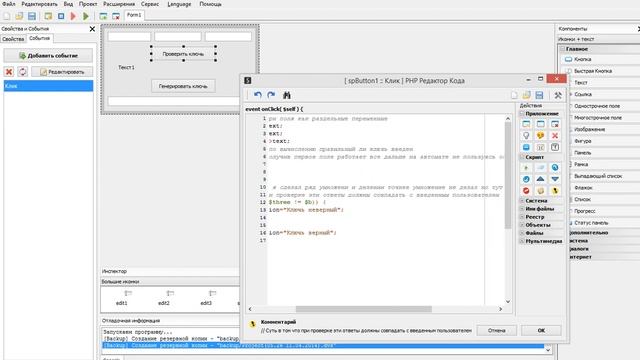Click the Добавить событие button
This screenshot has width=640, height=360.
point(48,56)
